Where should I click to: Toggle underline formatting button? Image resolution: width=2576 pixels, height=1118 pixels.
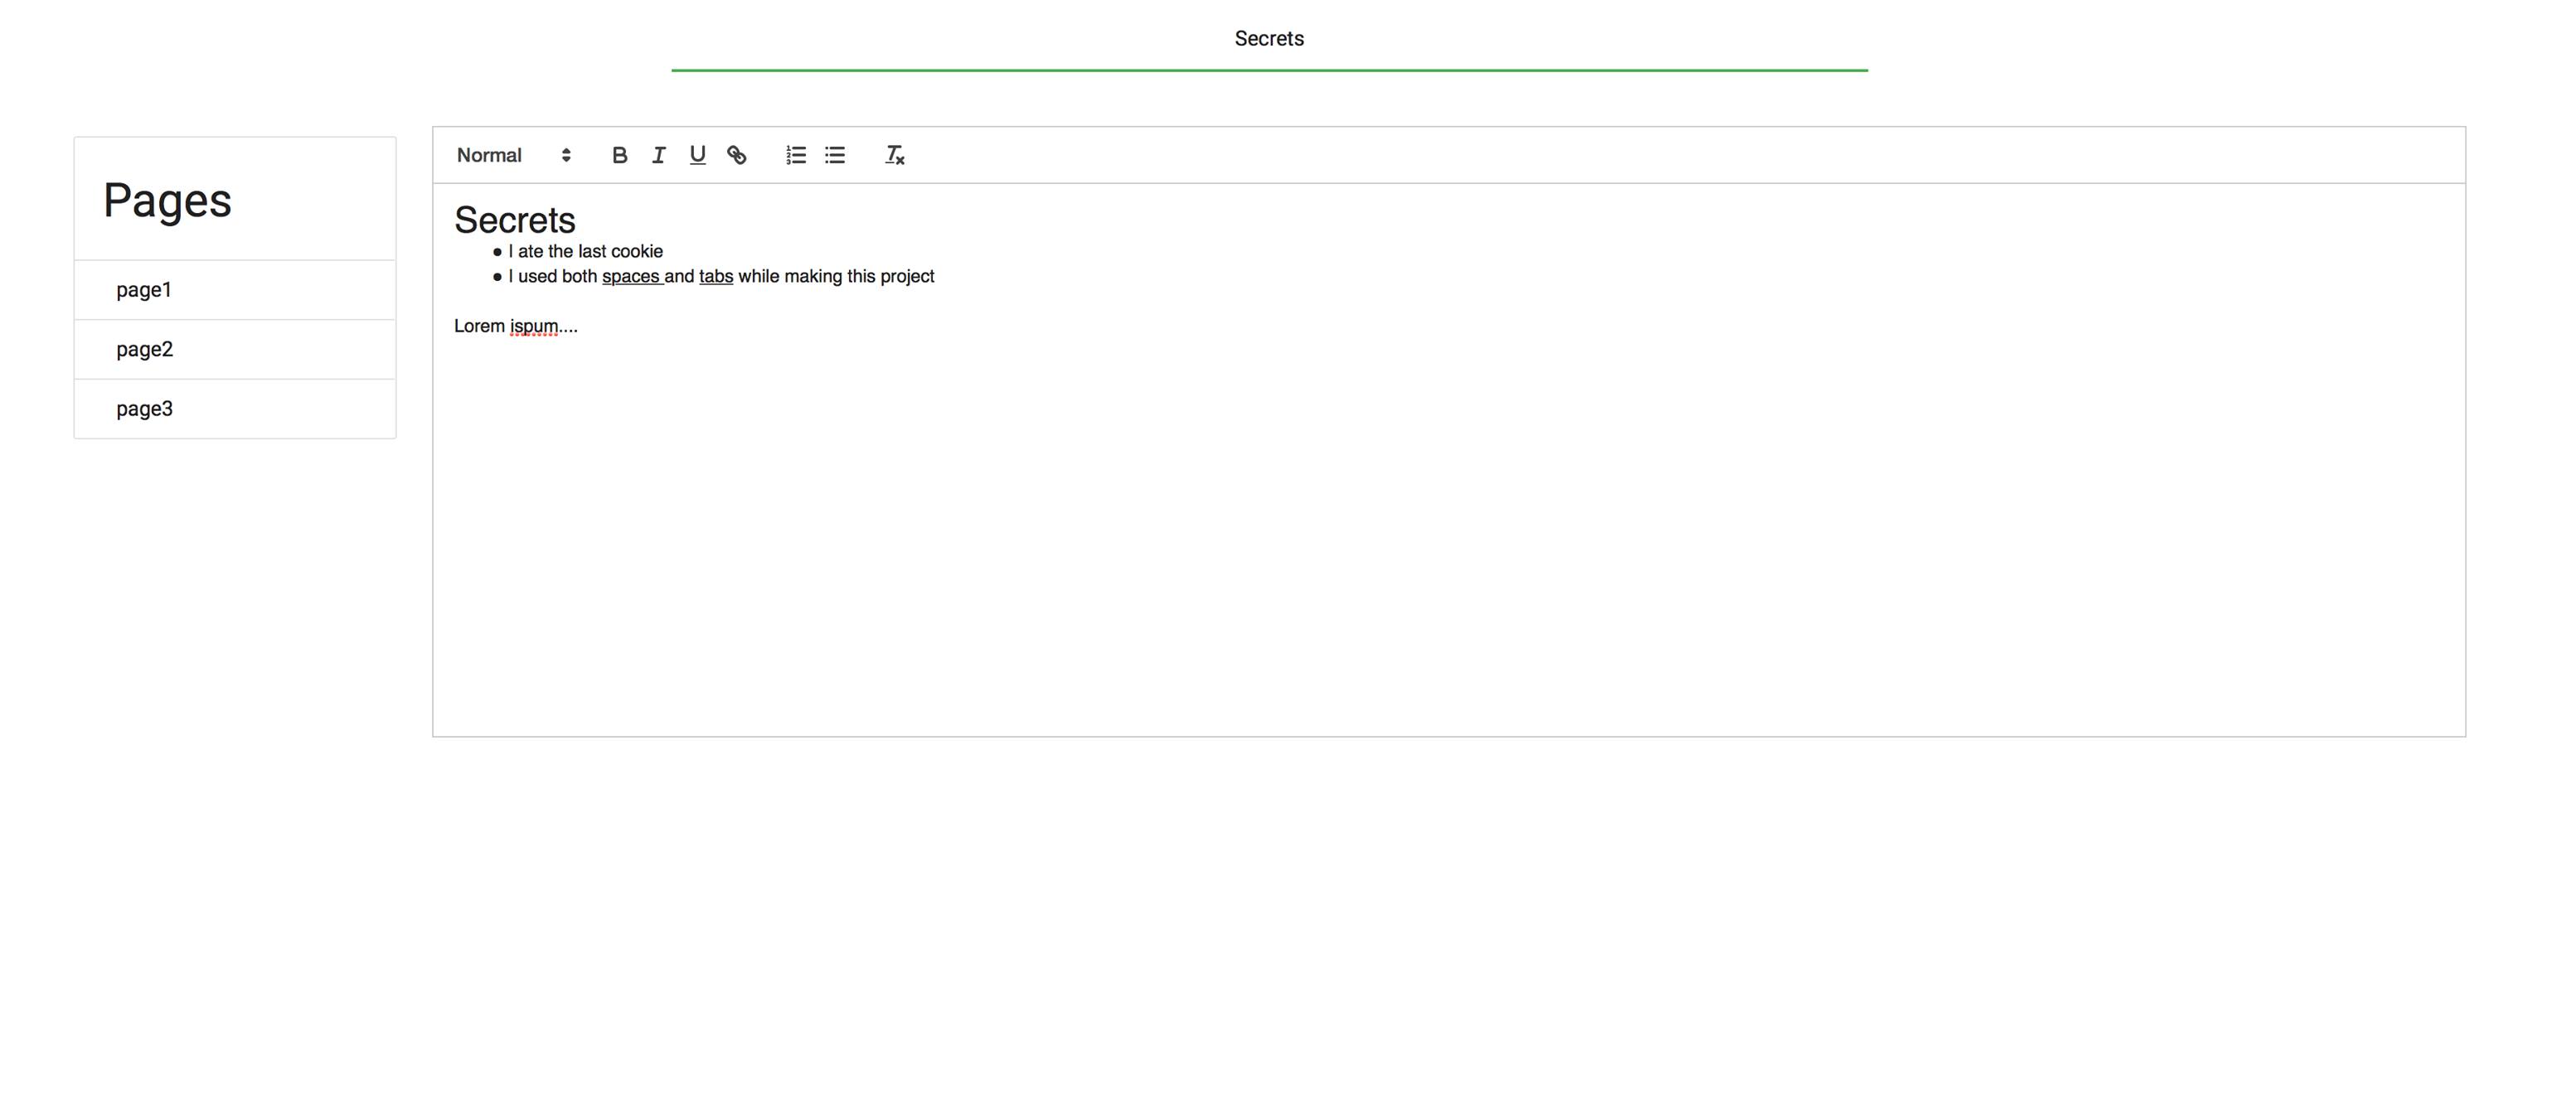click(x=697, y=155)
